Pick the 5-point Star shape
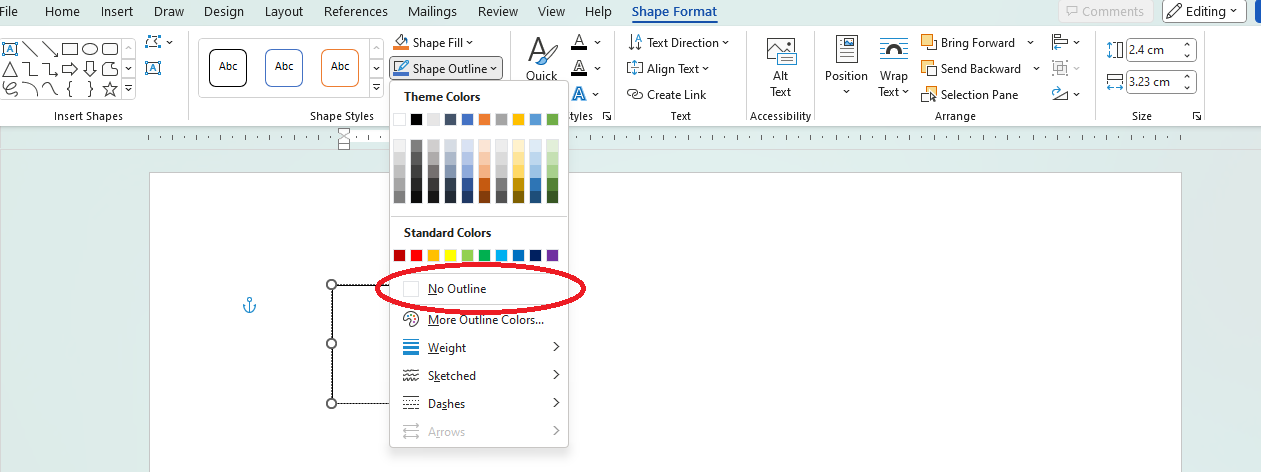 tap(110, 88)
